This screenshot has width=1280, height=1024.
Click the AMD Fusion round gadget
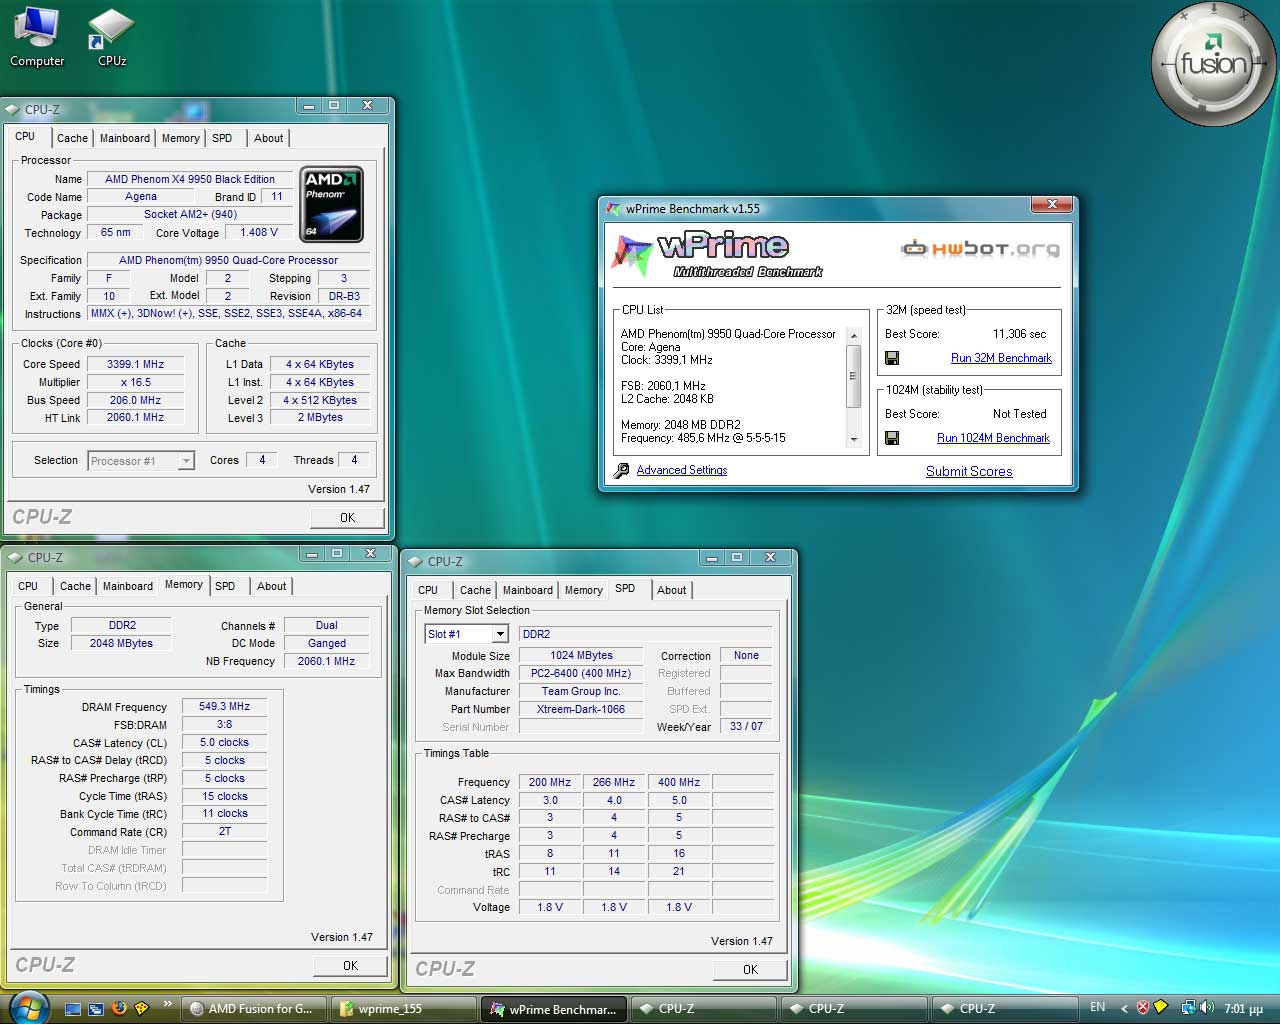pos(1213,64)
